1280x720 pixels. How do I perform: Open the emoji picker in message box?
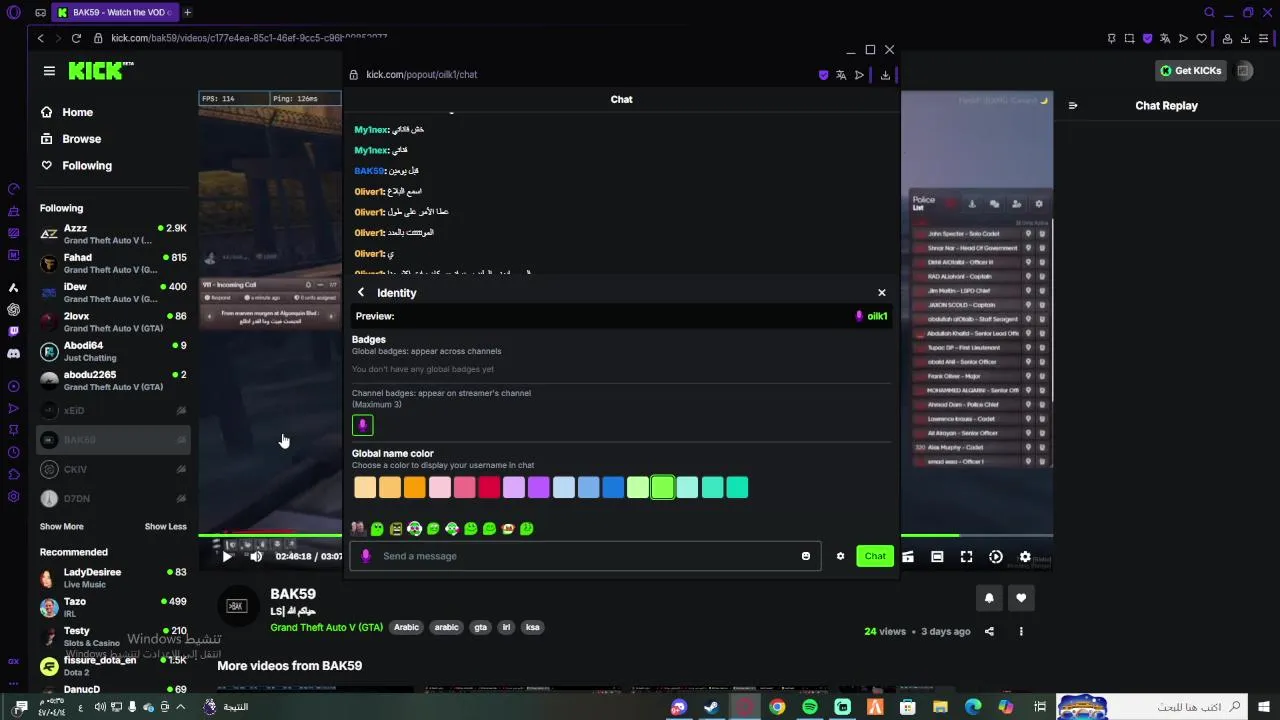806,556
